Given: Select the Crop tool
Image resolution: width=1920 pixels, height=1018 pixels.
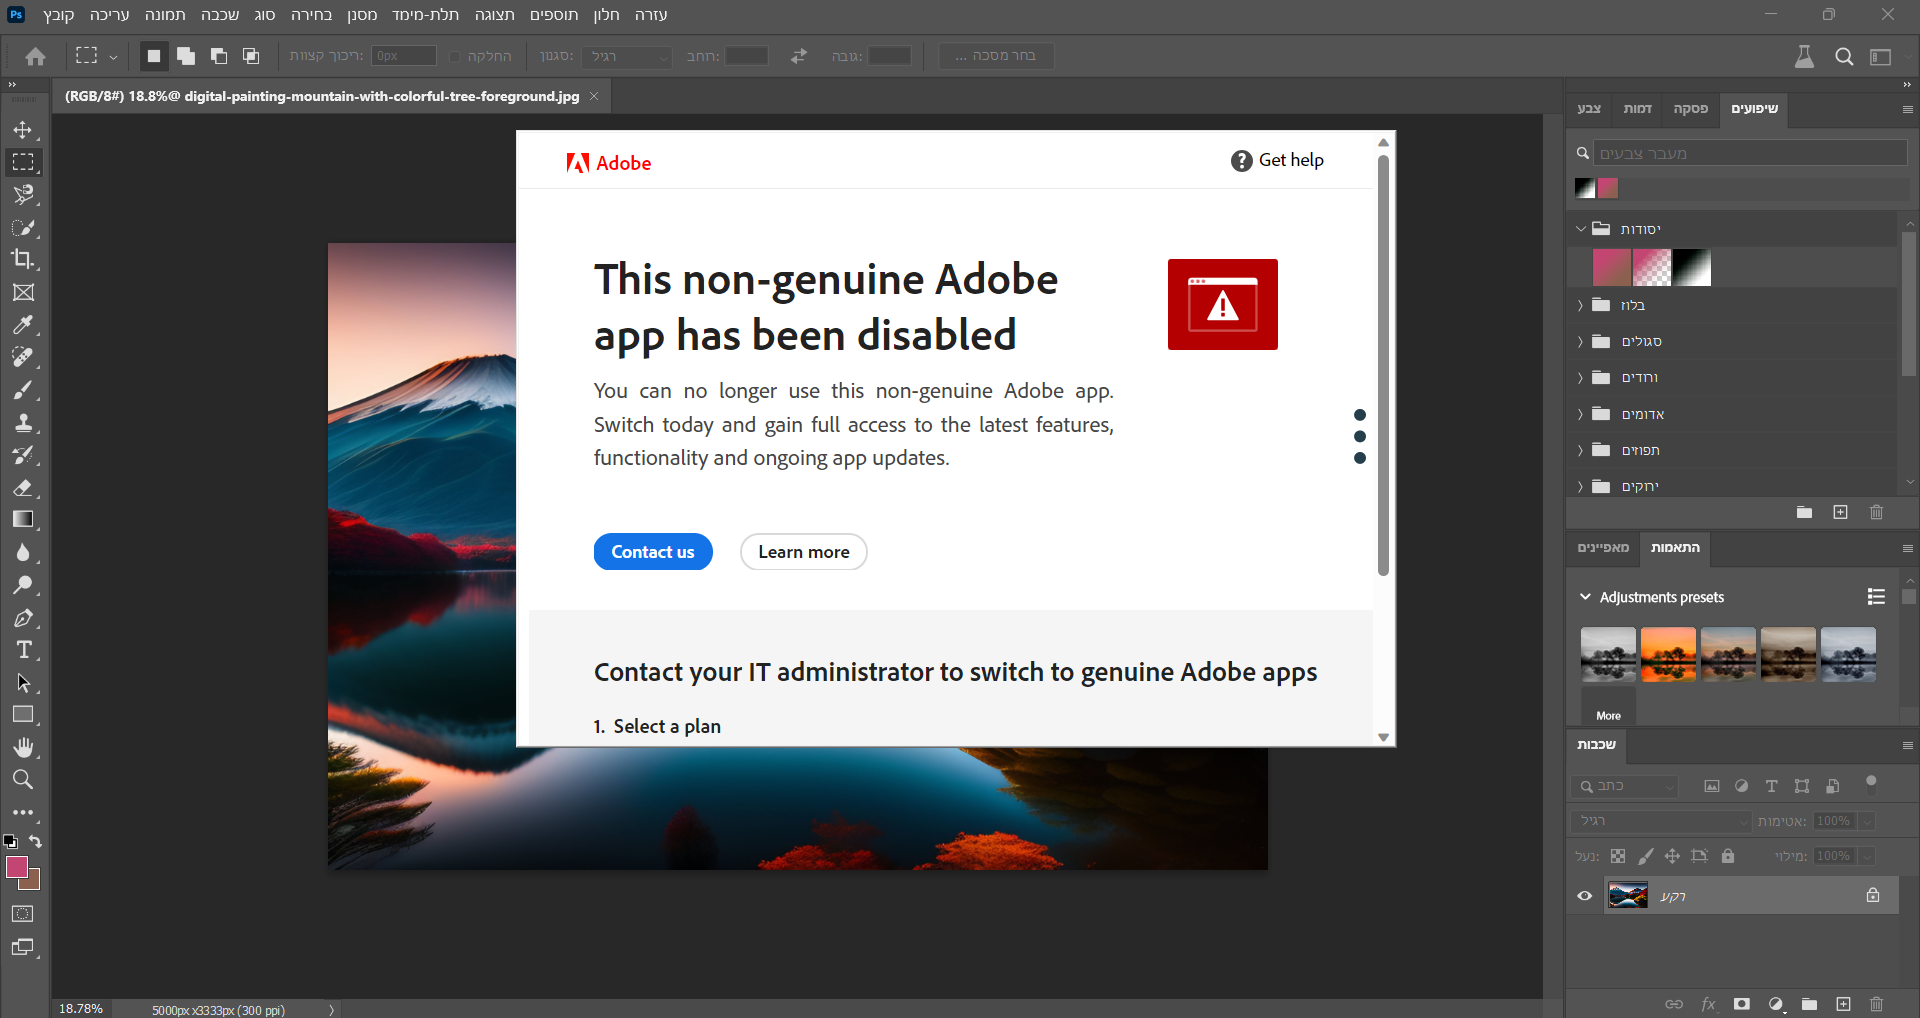Looking at the screenshot, I should click(x=23, y=259).
